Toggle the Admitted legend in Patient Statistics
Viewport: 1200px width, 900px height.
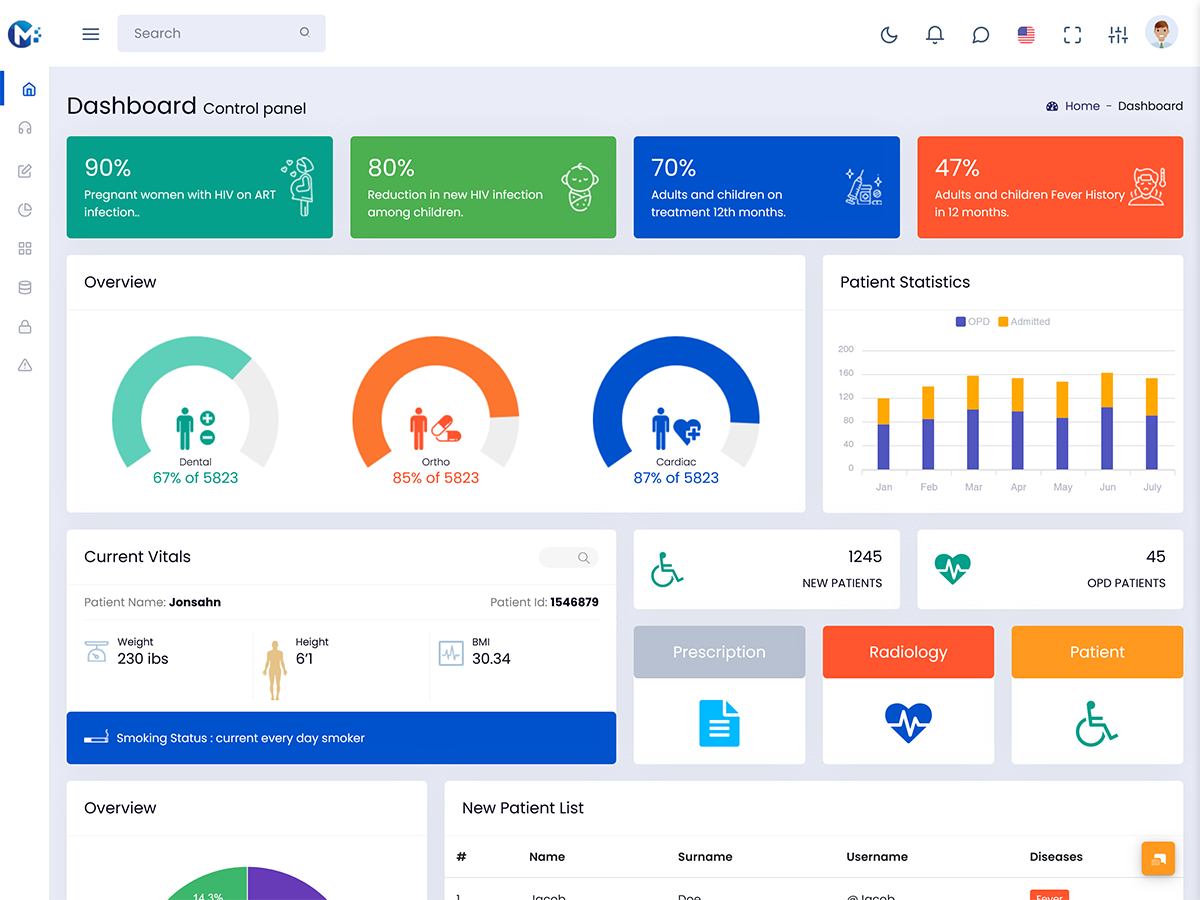[1024, 322]
